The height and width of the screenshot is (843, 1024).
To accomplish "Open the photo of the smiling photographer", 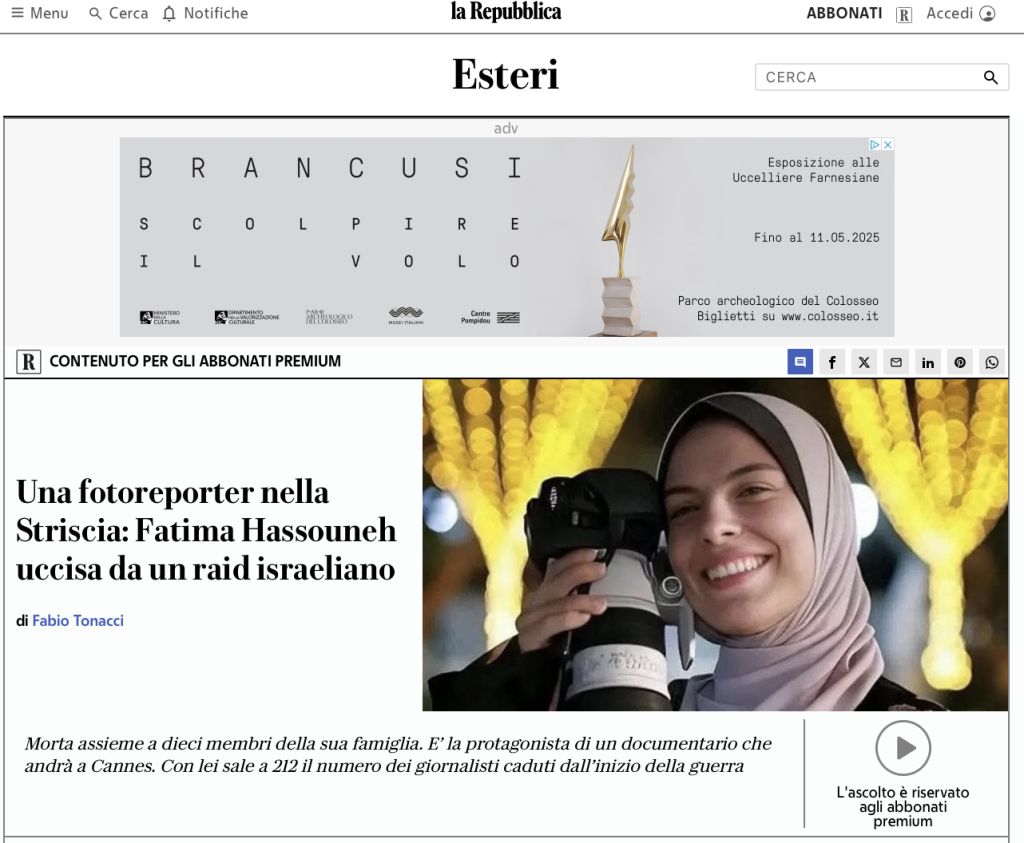I will (715, 545).
